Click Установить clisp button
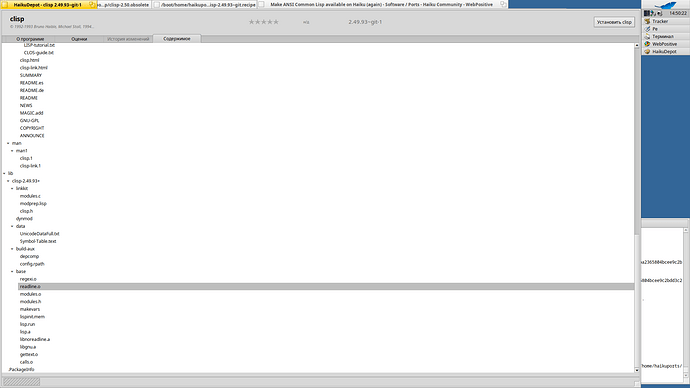 [614, 22]
